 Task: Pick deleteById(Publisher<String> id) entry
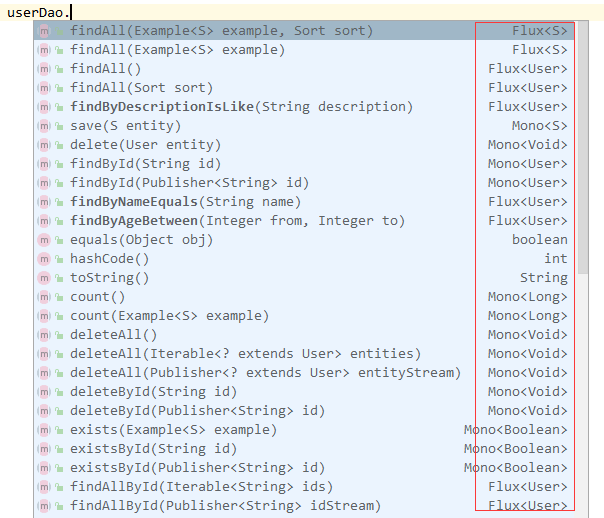point(198,411)
